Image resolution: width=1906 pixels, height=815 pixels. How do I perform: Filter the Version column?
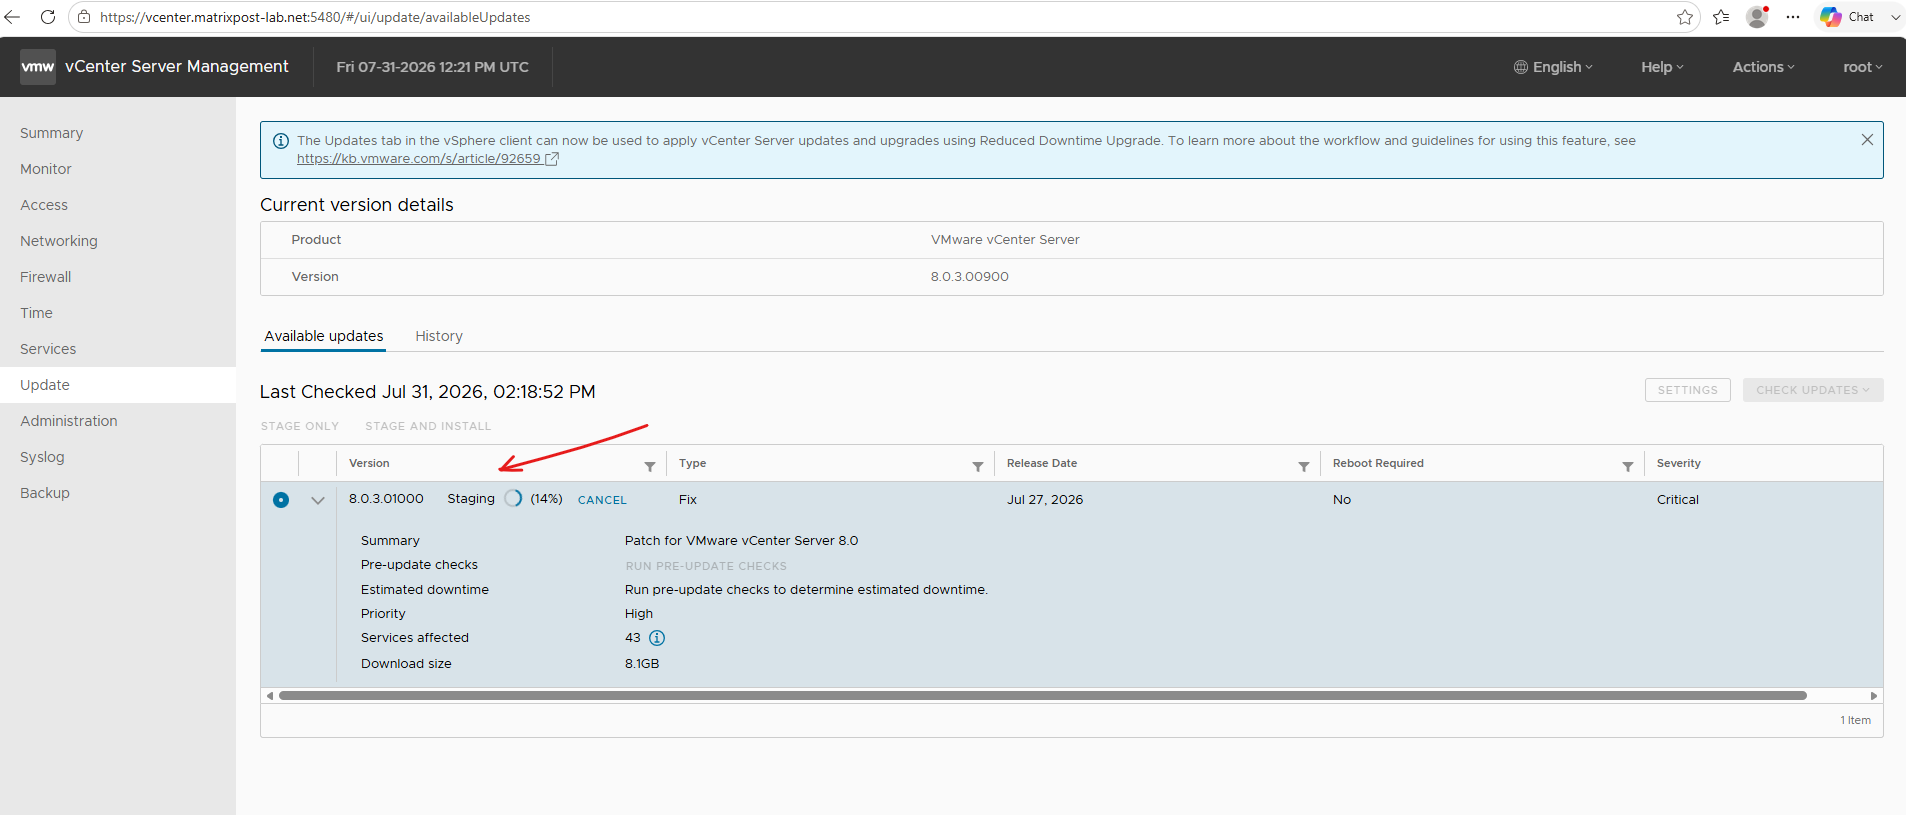tap(650, 466)
